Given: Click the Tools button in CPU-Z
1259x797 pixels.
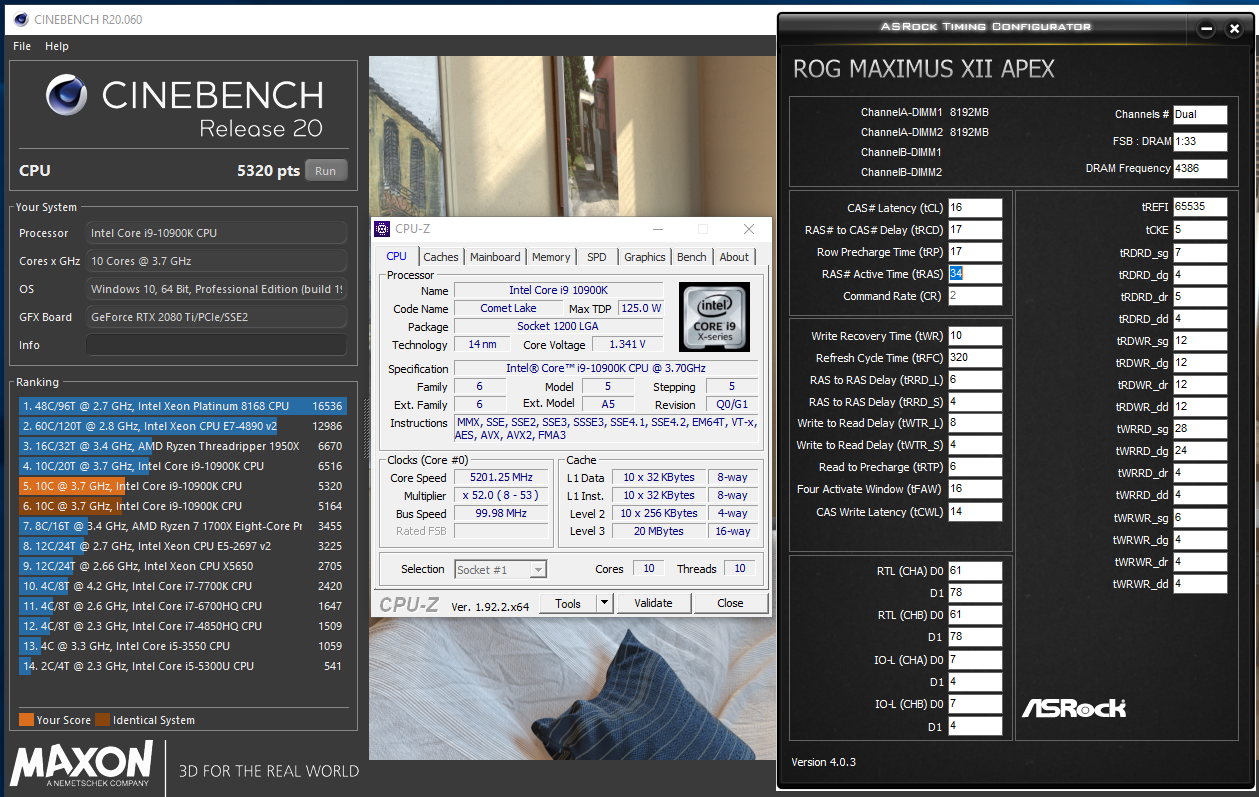Looking at the screenshot, I should (568, 603).
